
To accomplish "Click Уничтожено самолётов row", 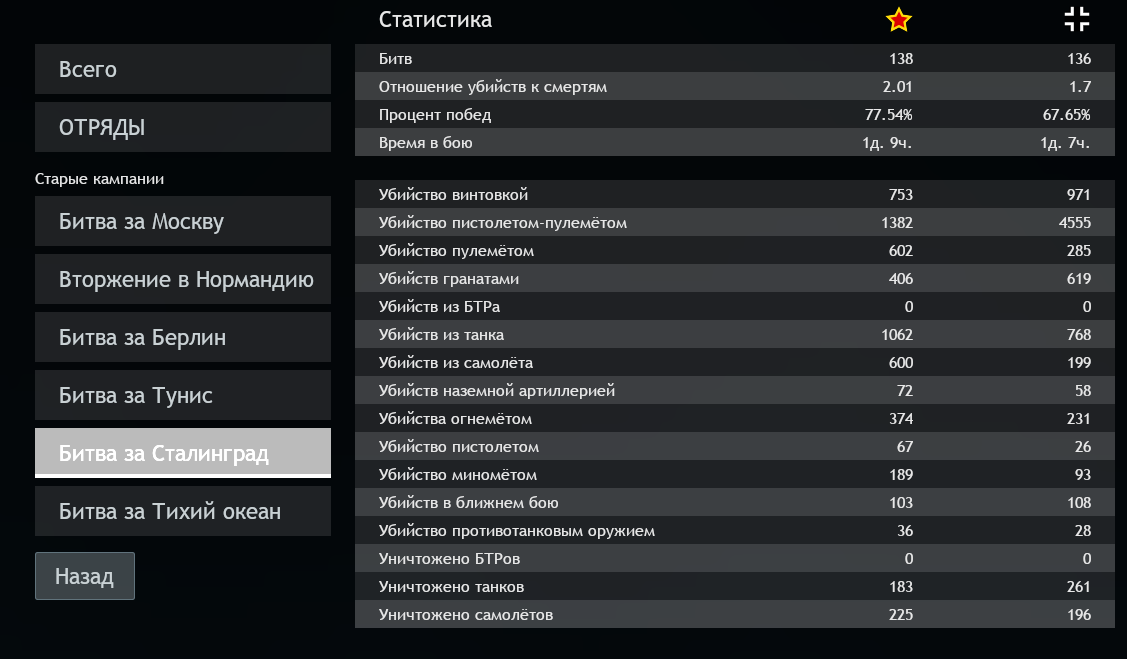I will (x=734, y=615).
